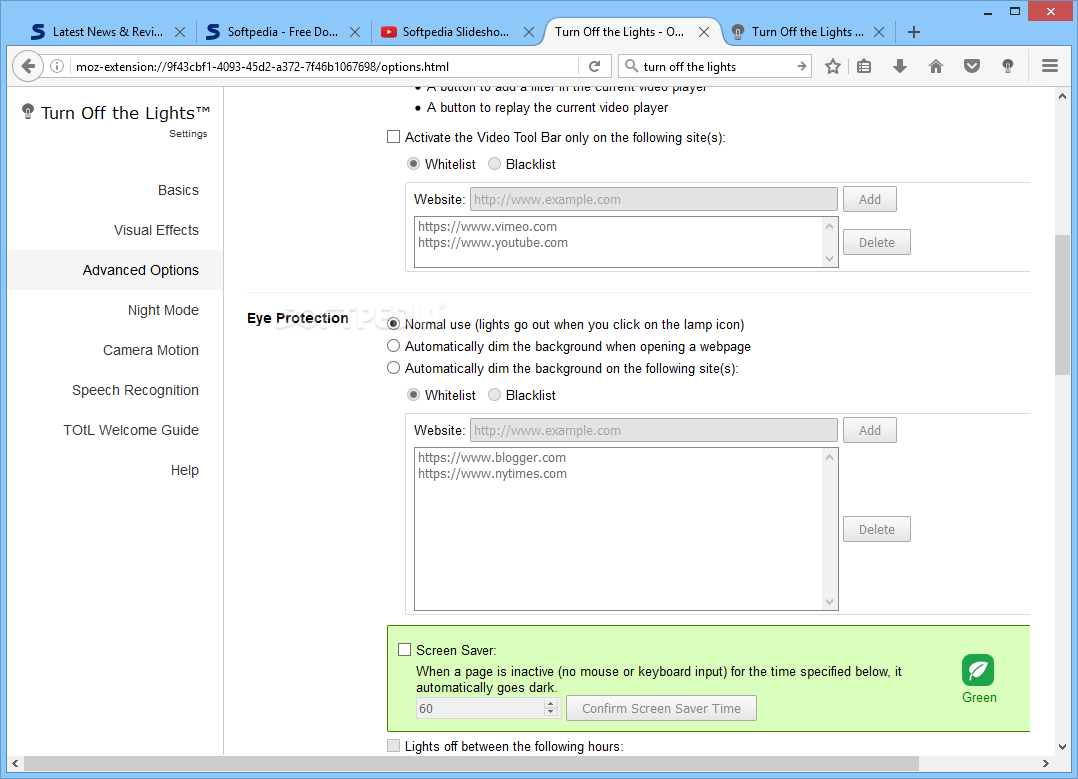Select https://www.nytimes.com in the list
Screen dimensions: 1078x779
[x=492, y=474]
